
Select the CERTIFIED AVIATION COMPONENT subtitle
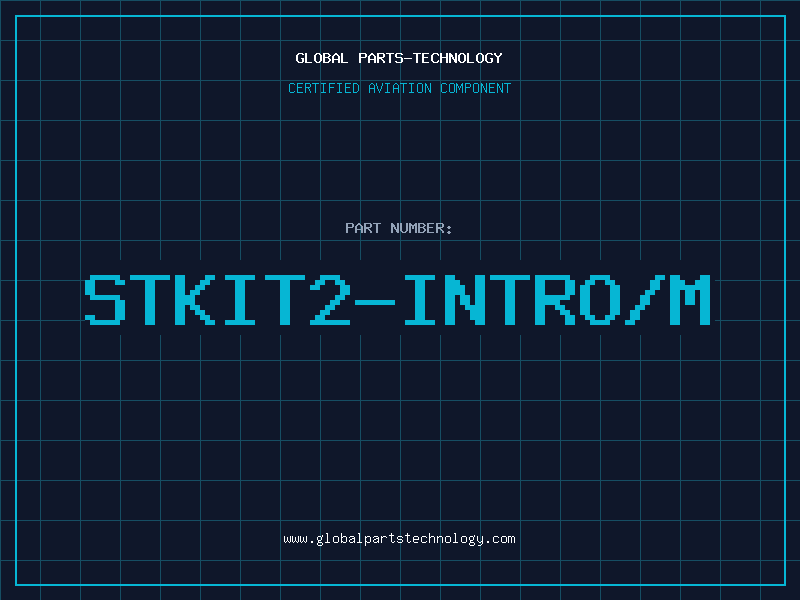coord(399,88)
